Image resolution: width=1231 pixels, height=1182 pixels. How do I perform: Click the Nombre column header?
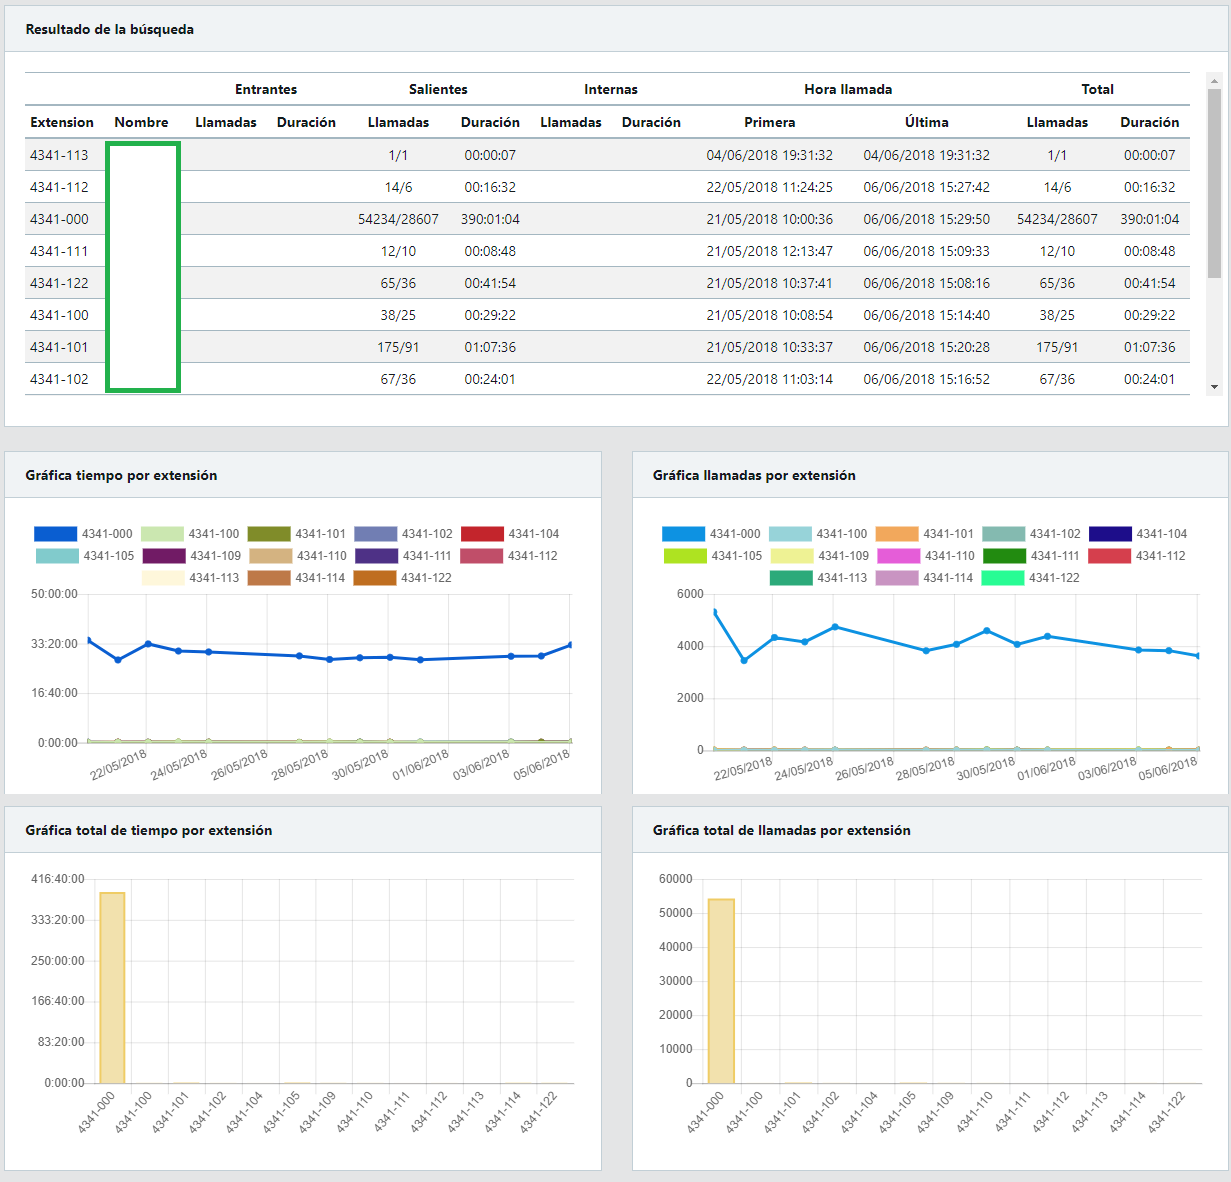[141, 122]
